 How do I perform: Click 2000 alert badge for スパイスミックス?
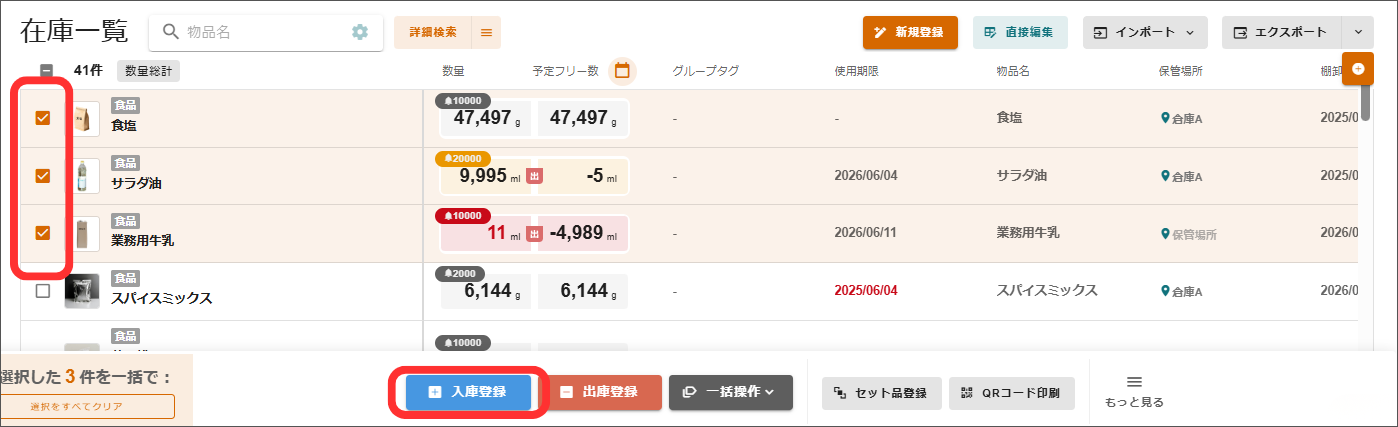tap(460, 274)
